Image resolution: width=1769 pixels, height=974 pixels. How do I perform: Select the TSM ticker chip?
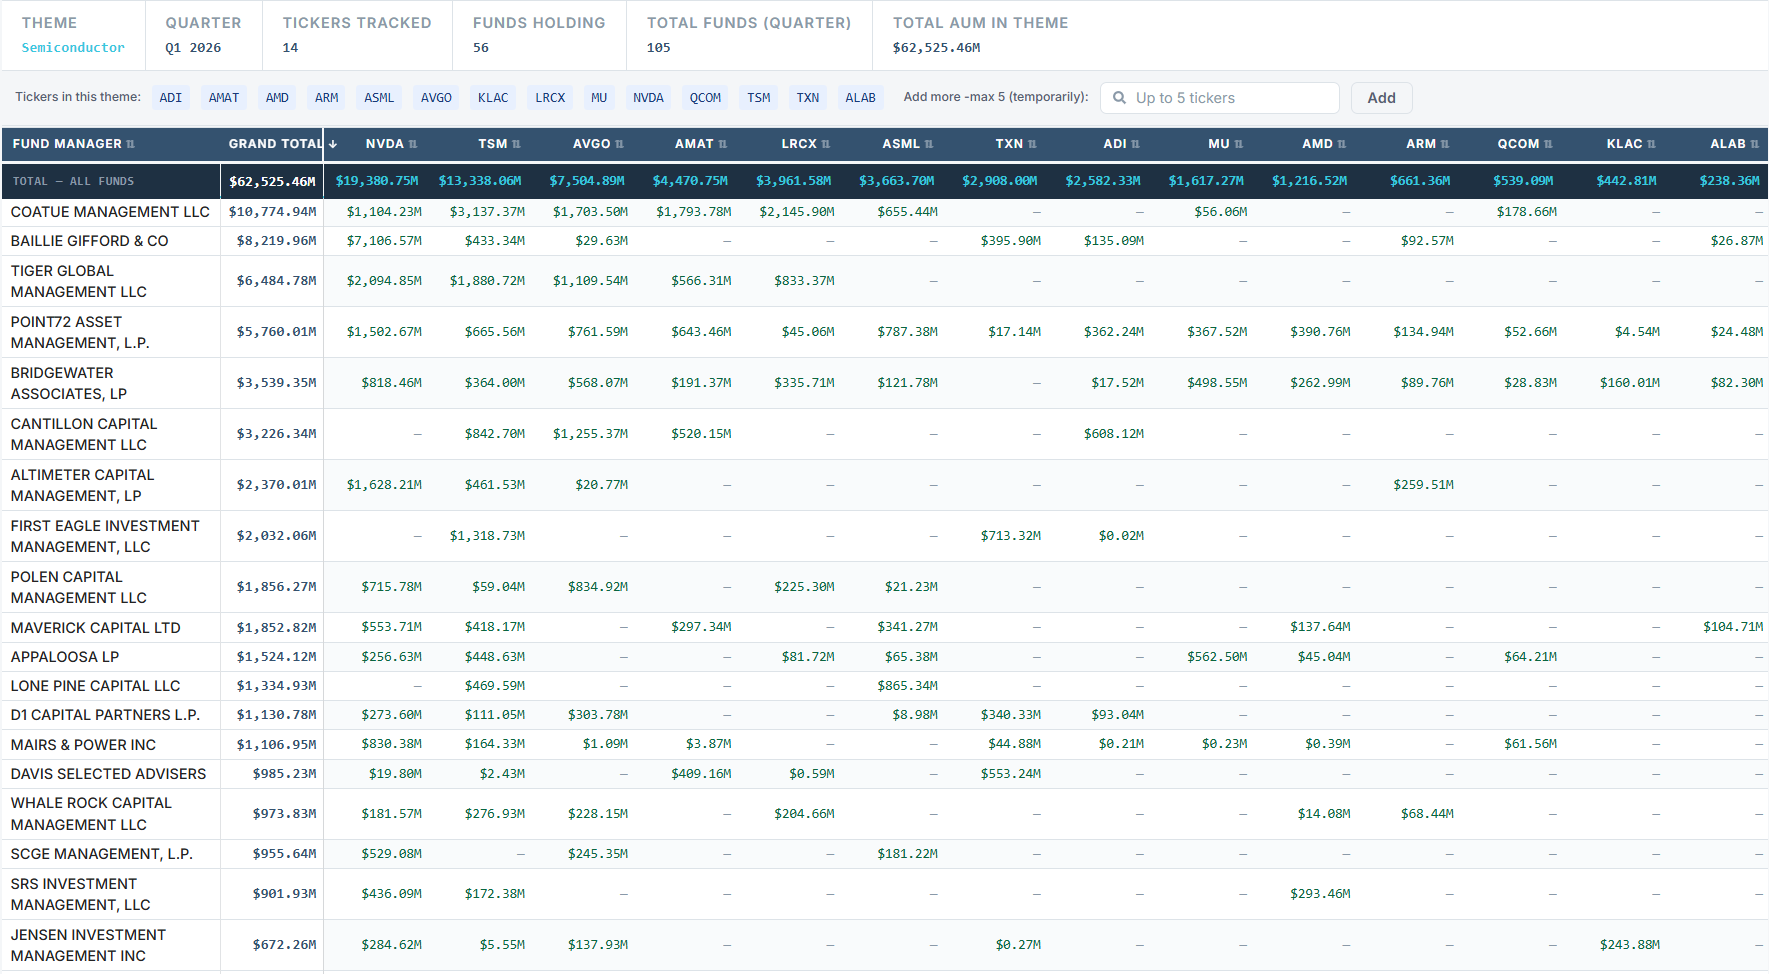coord(759,98)
